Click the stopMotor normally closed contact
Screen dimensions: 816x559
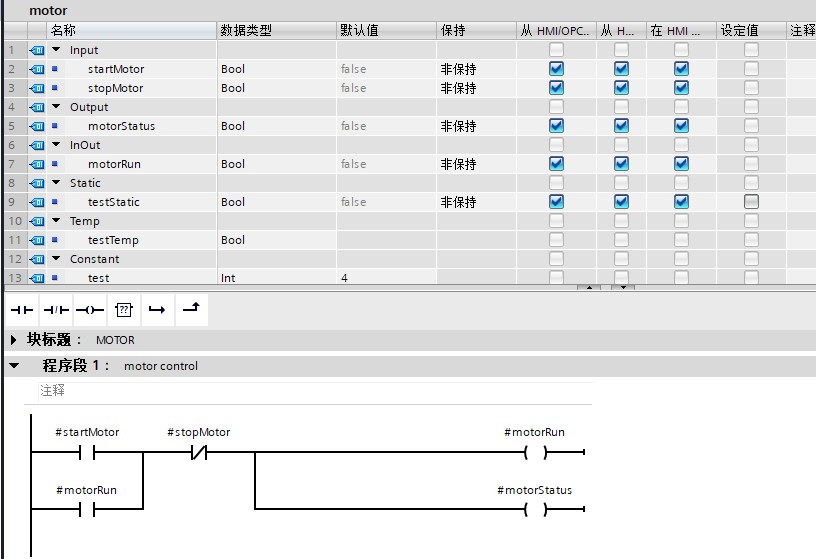(199, 452)
